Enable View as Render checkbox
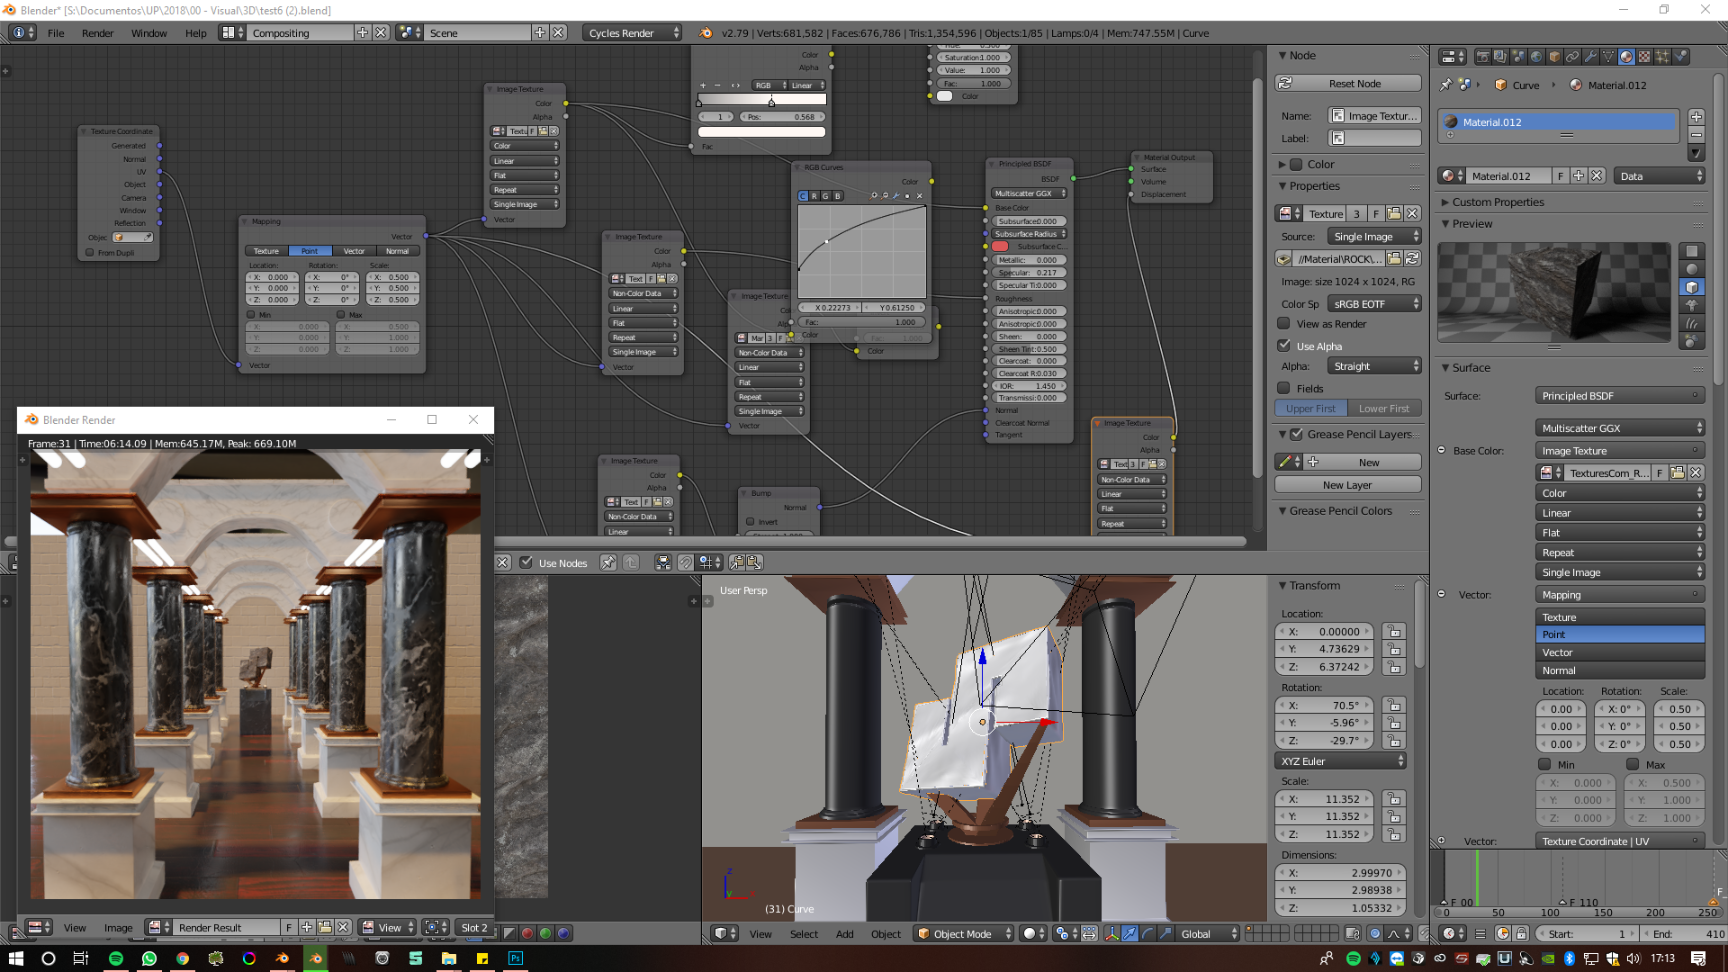Viewport: 1728px width, 972px height. (x=1284, y=324)
